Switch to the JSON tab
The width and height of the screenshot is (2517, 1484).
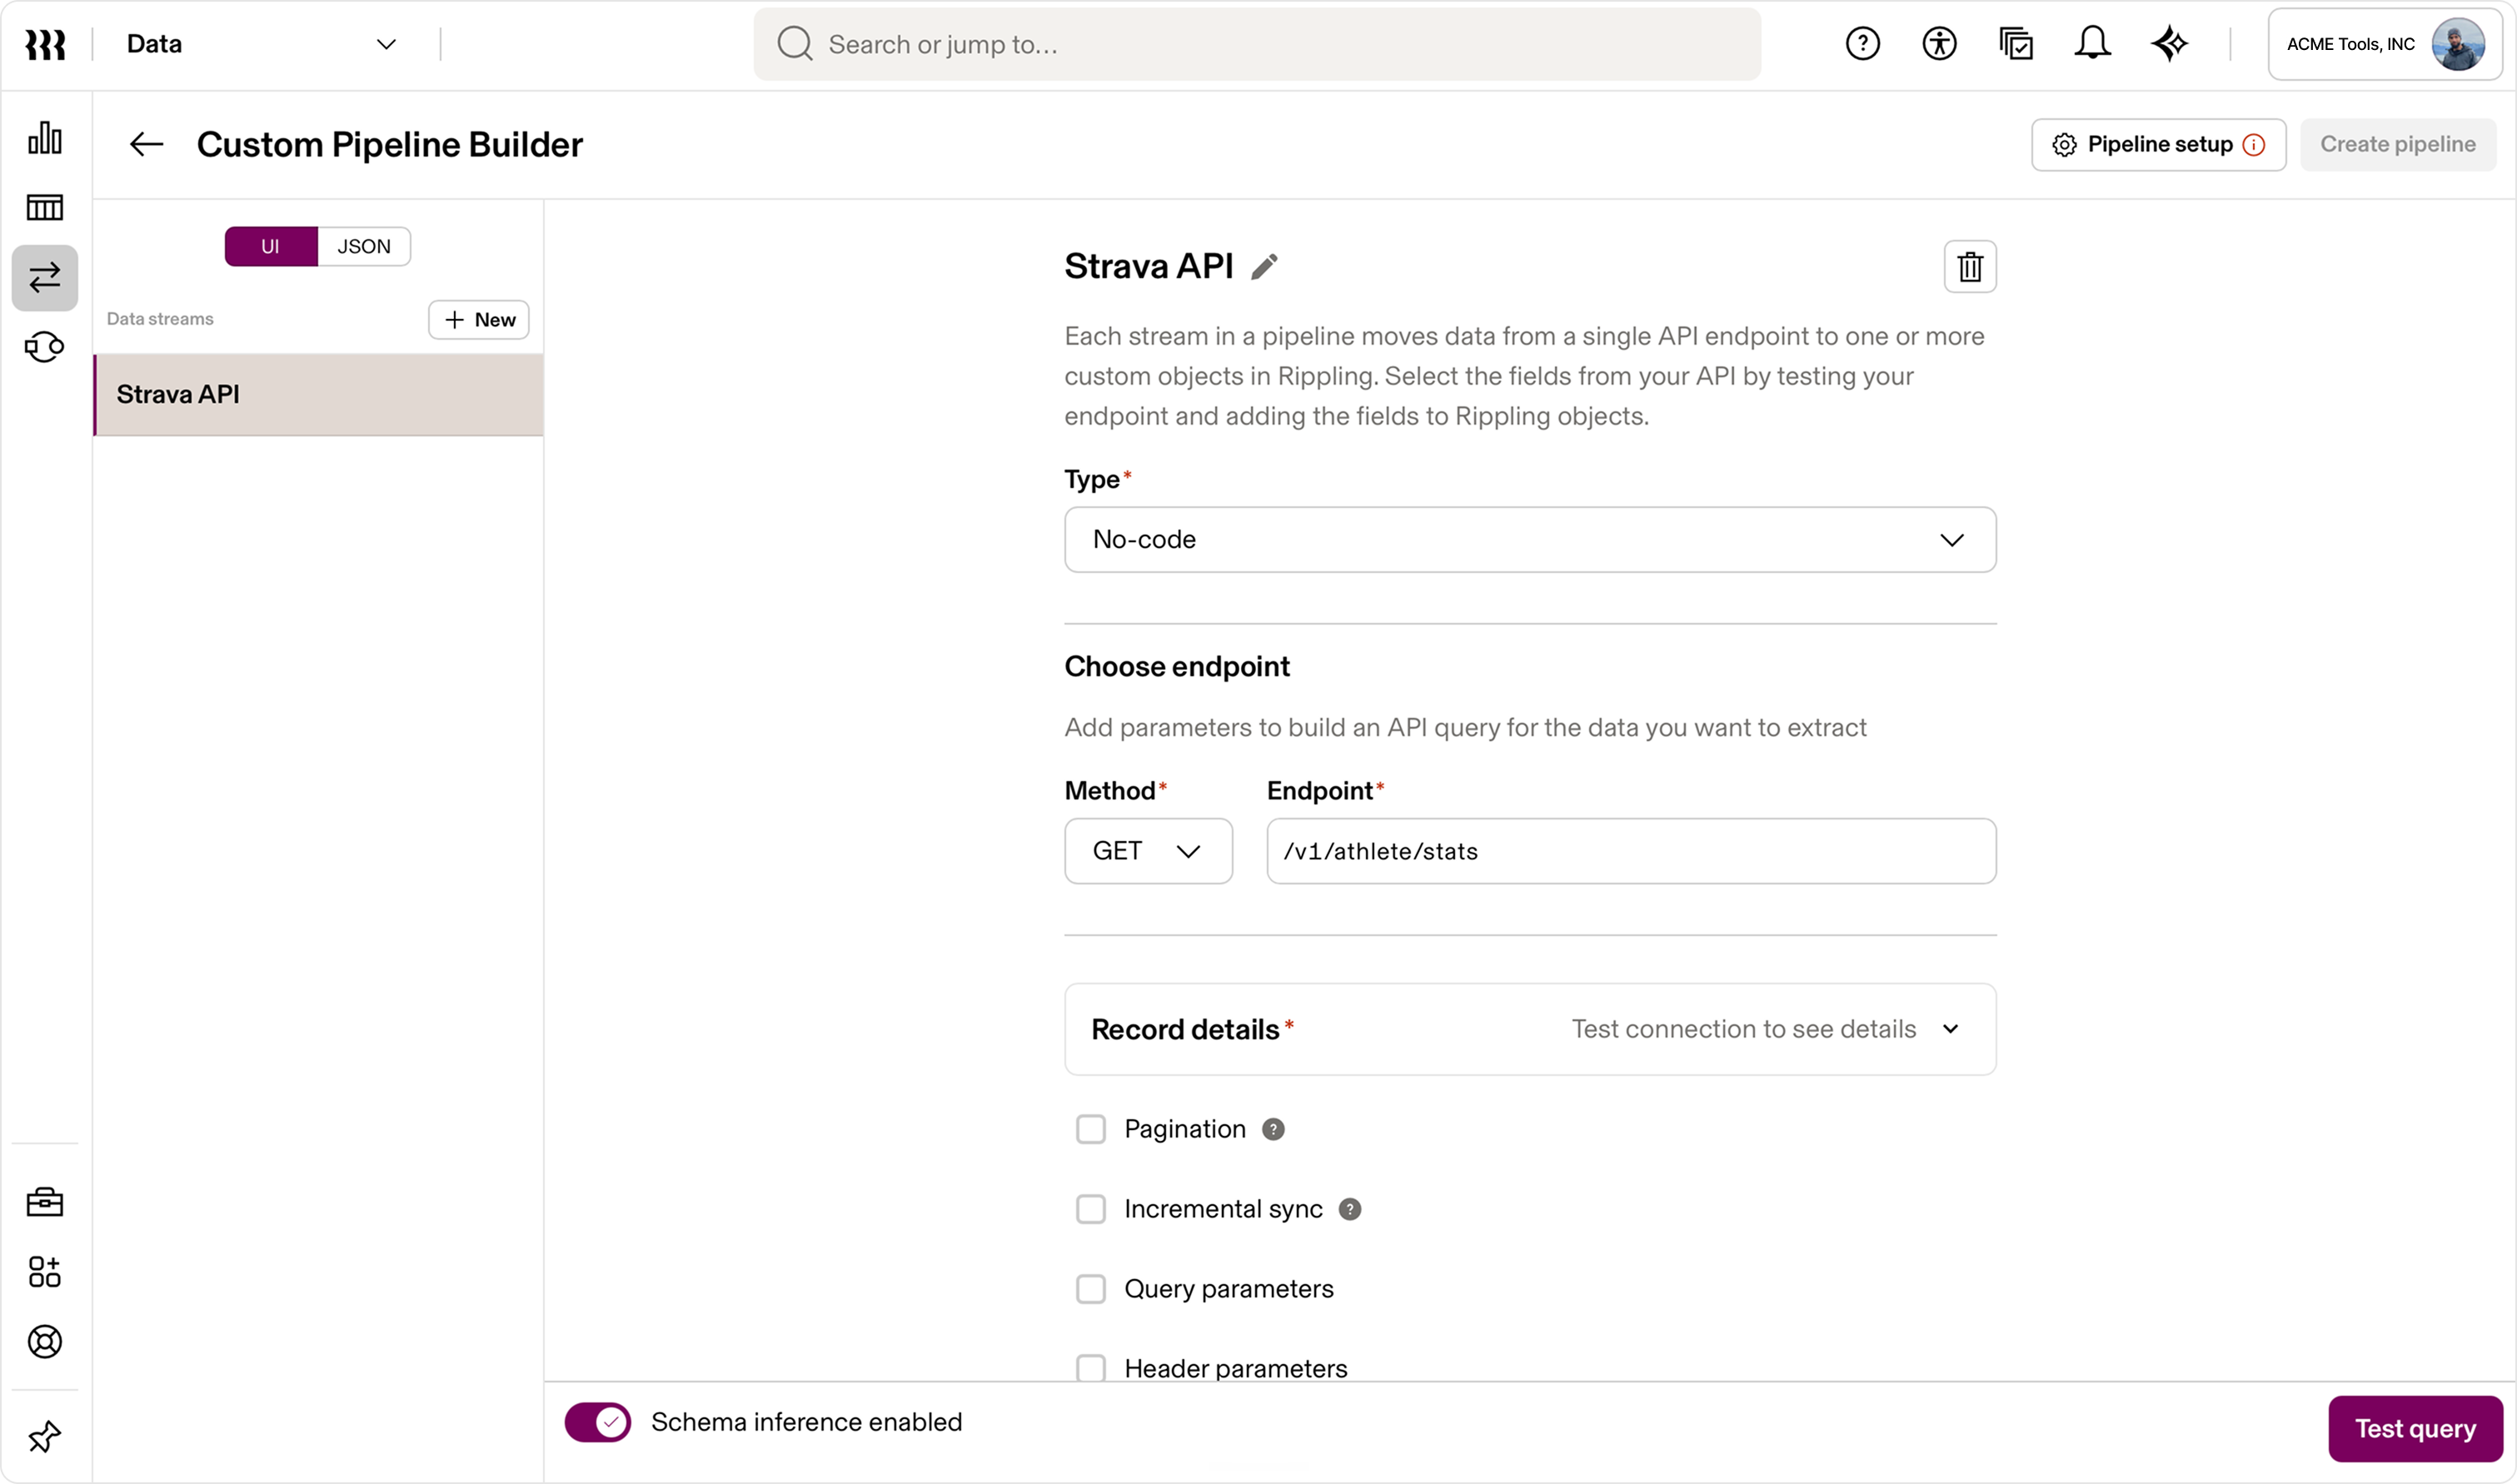[x=364, y=247]
